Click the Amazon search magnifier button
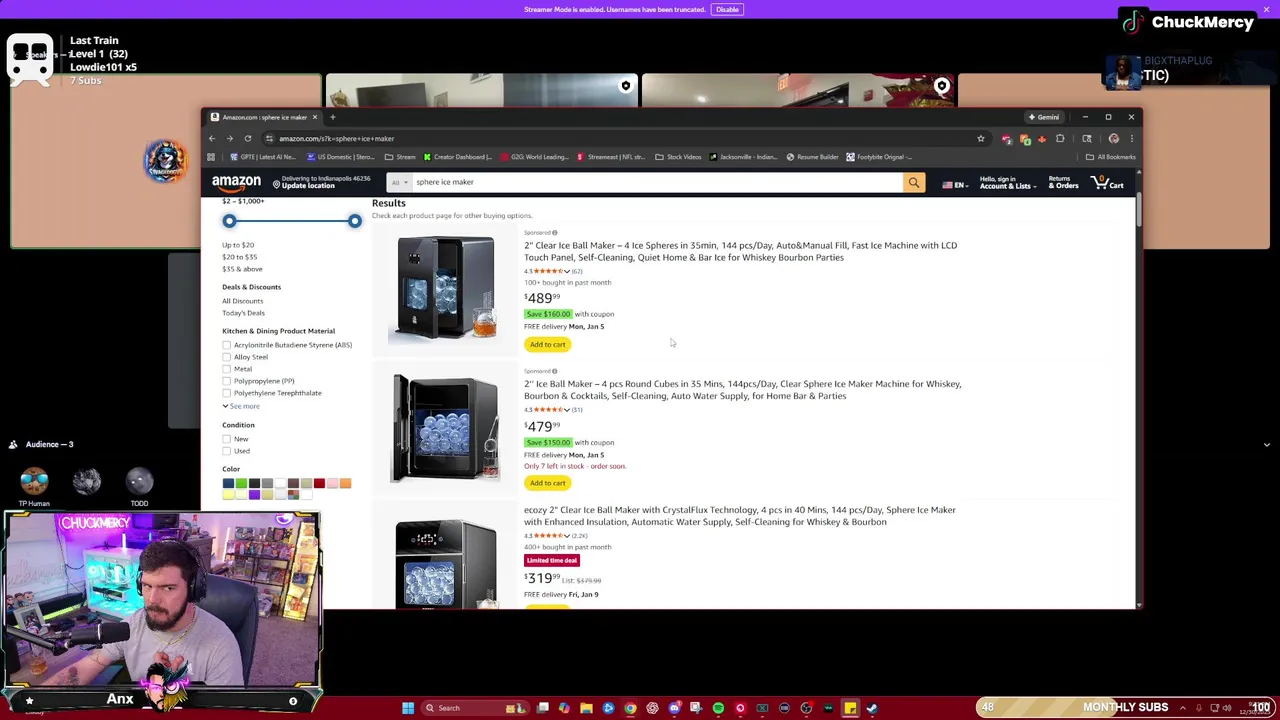 click(913, 183)
